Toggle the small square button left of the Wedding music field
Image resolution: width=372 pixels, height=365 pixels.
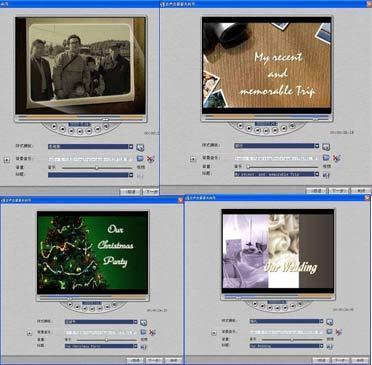pos(214,332)
